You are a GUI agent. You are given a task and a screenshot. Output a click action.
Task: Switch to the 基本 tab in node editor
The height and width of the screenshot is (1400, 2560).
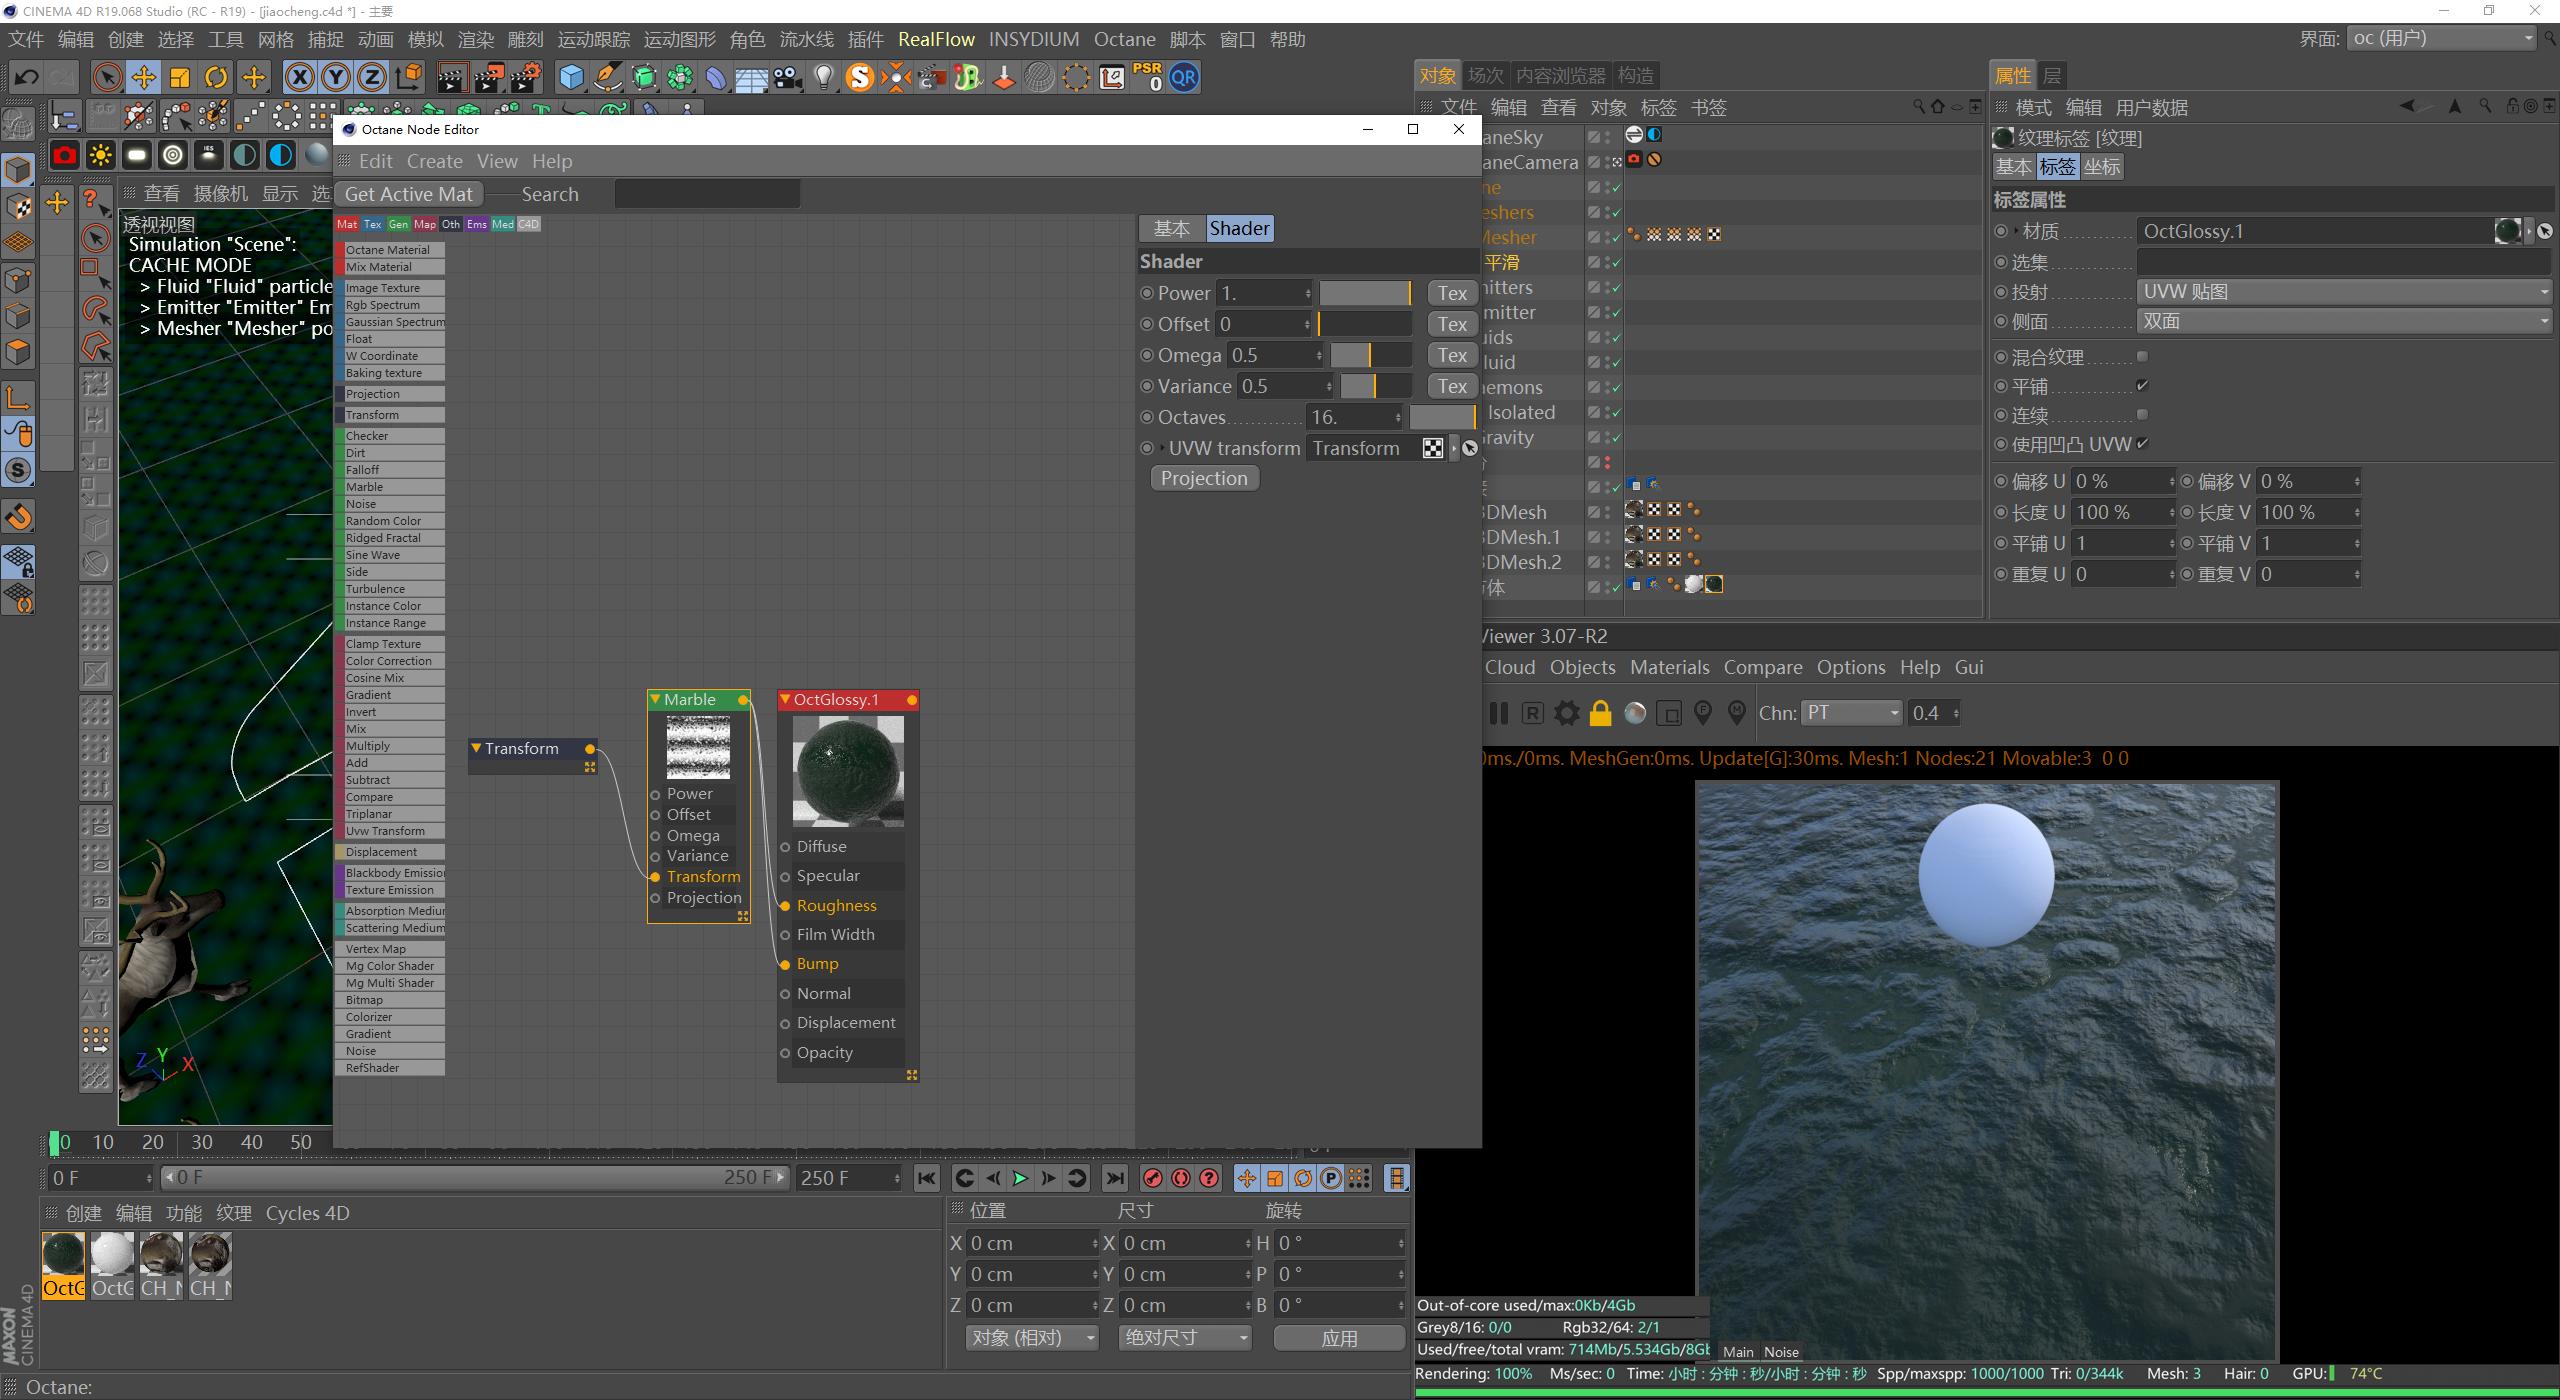coord(1171,228)
